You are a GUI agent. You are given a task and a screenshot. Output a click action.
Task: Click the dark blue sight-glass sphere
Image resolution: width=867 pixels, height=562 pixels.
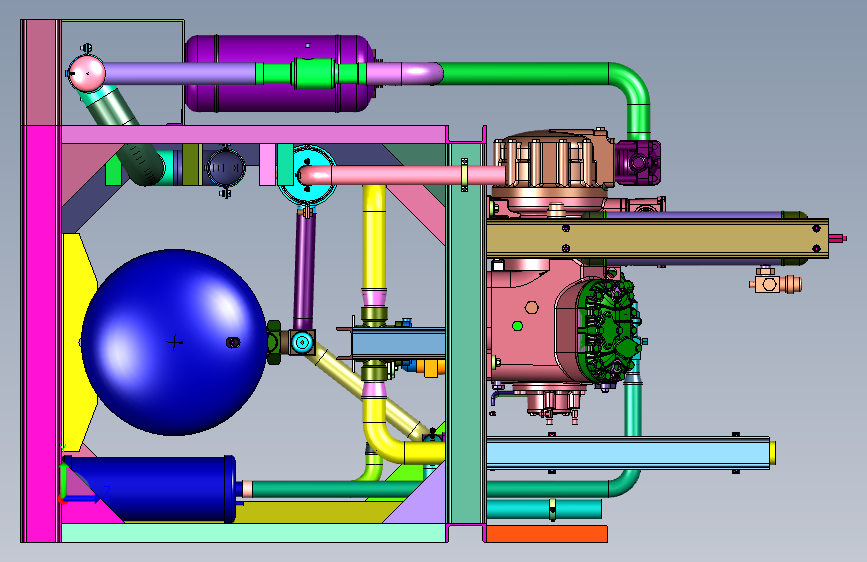[226, 166]
